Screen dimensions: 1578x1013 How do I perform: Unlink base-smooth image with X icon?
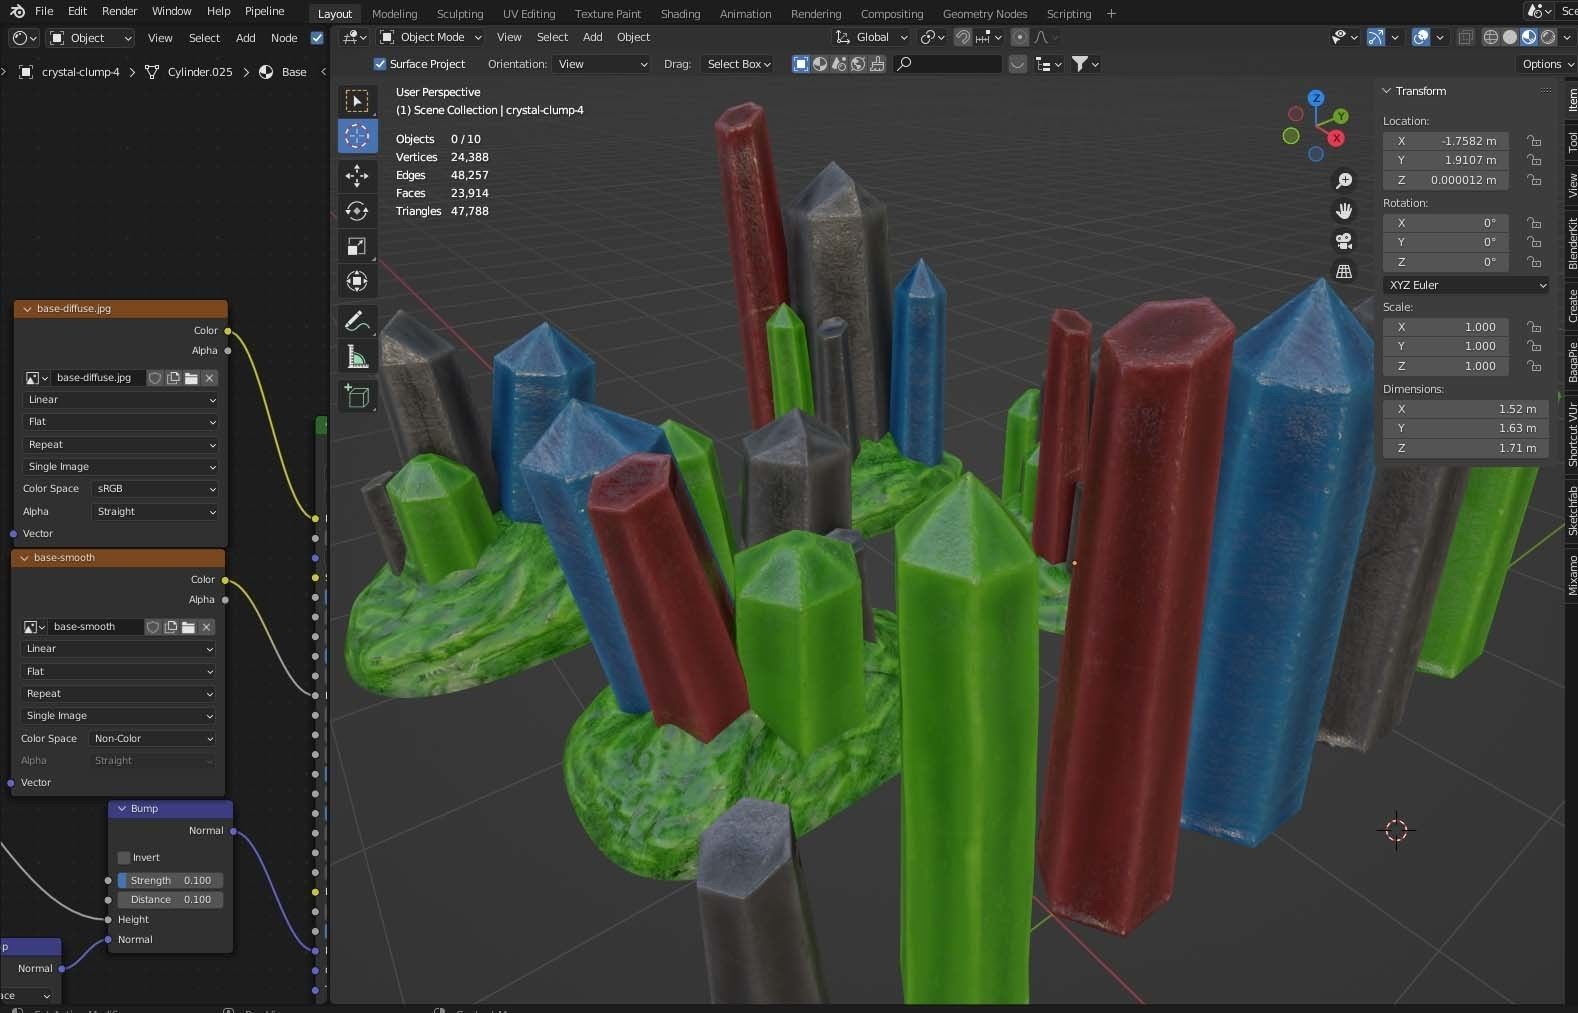point(206,627)
